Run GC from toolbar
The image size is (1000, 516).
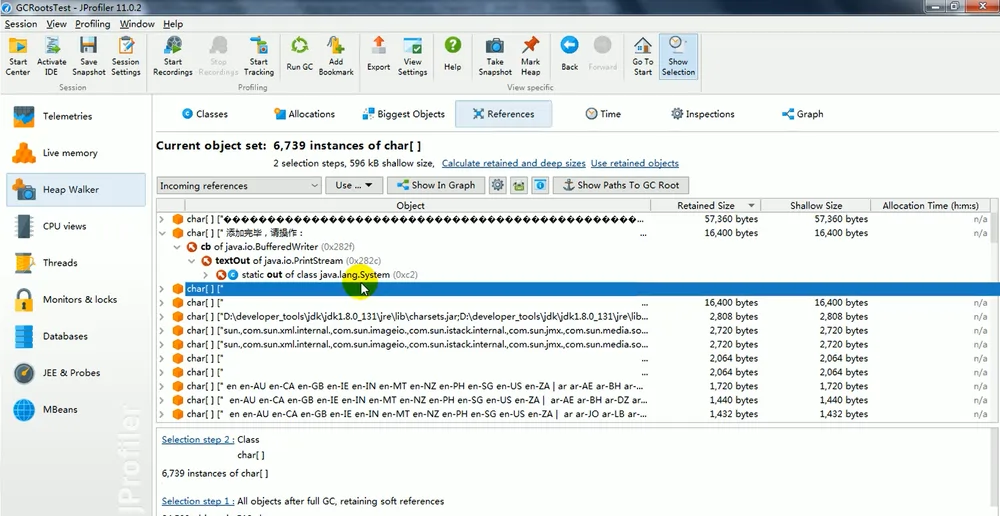click(299, 54)
